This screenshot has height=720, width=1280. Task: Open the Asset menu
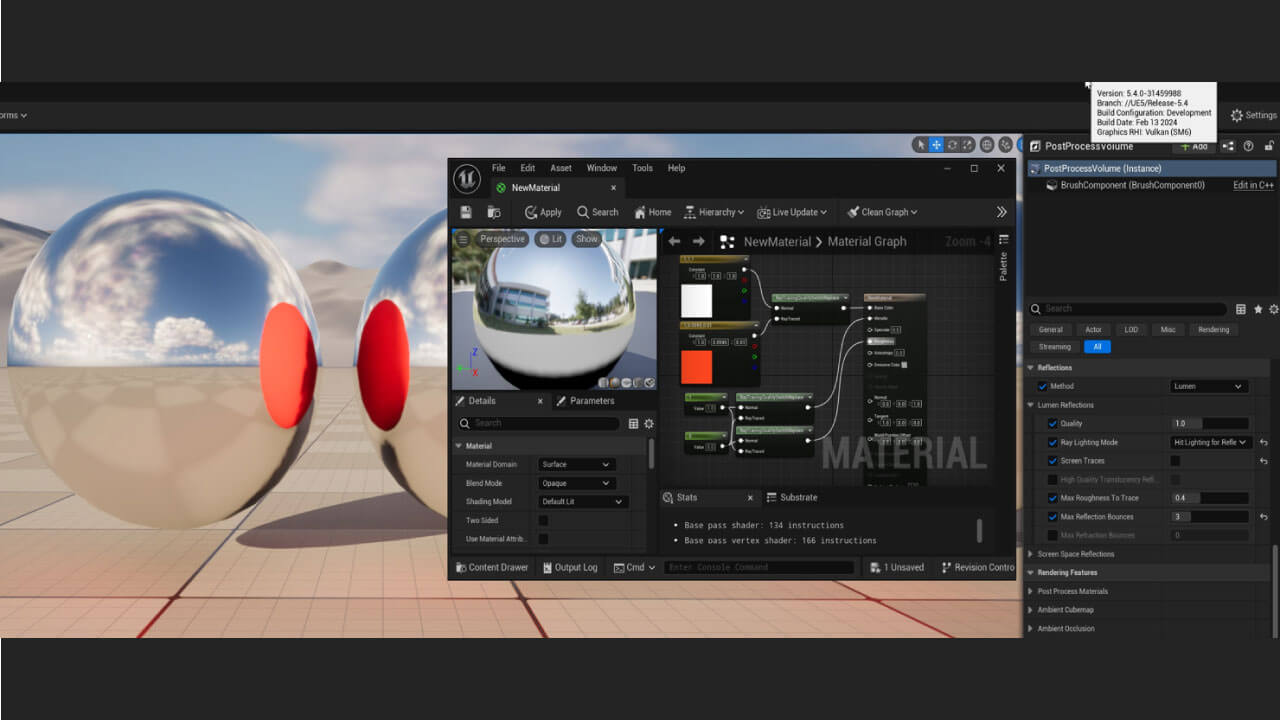[x=561, y=168]
